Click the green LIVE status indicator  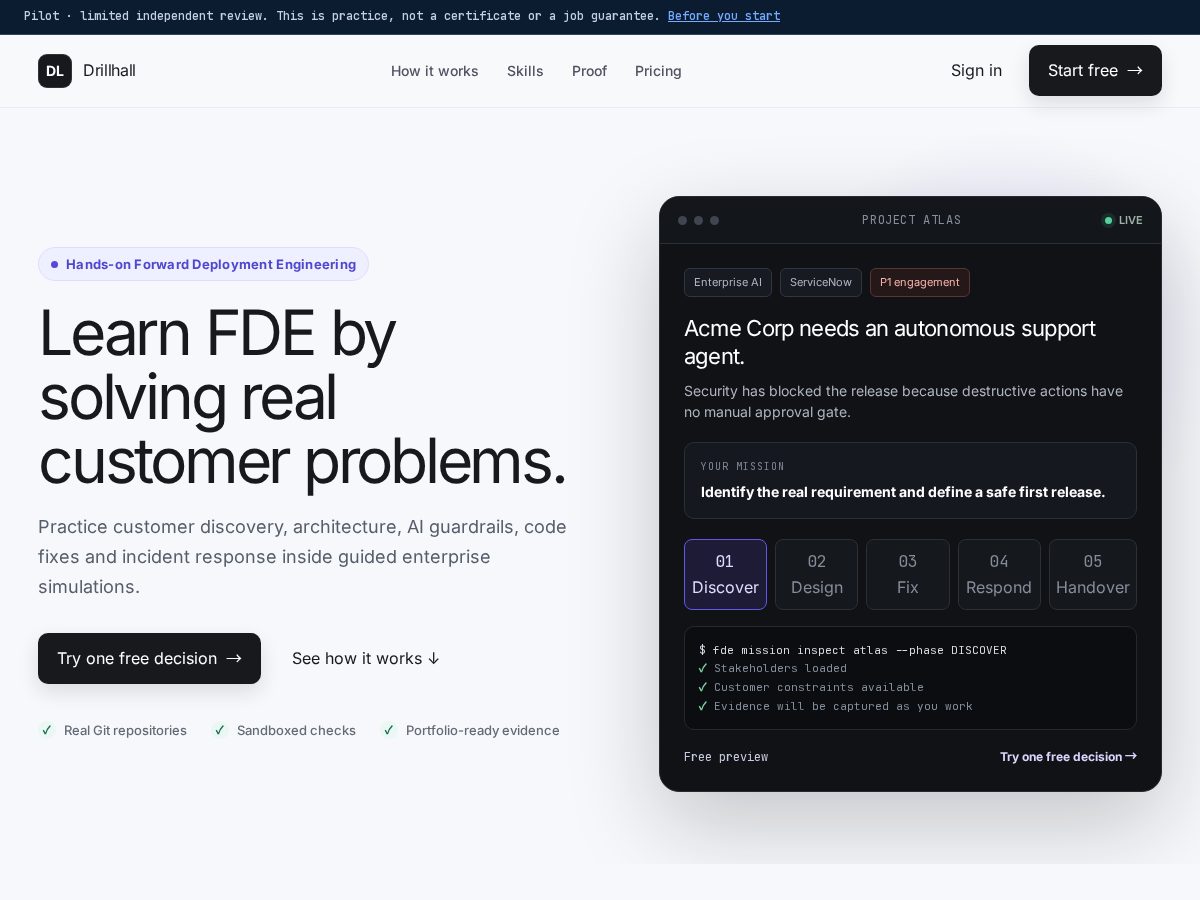tap(1122, 220)
